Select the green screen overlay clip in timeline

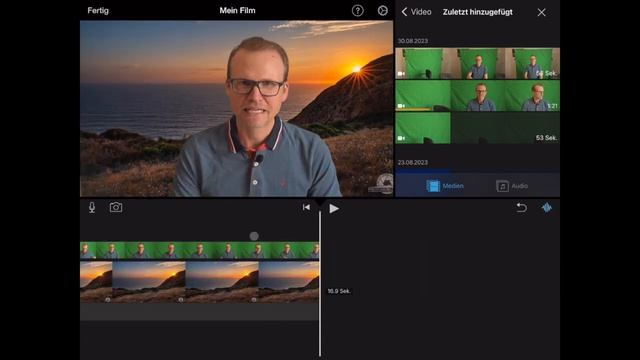pyautogui.click(x=200, y=250)
